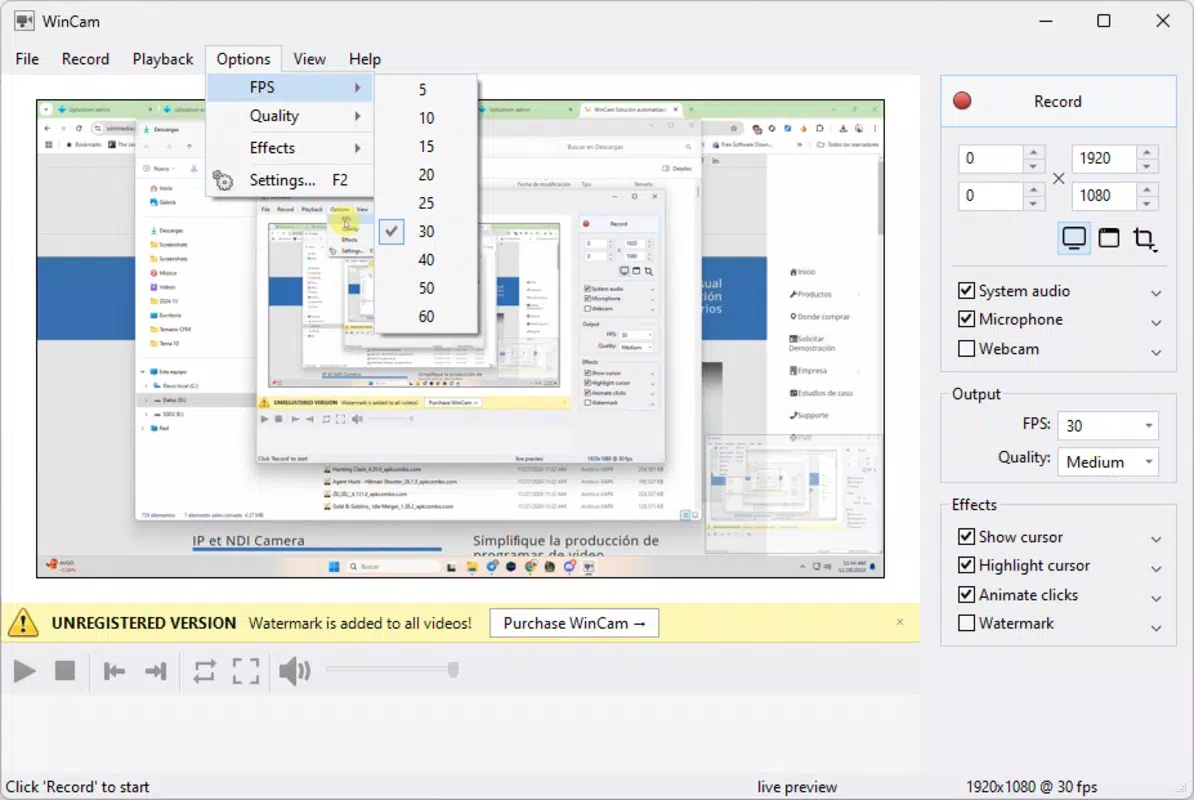The image size is (1194, 800).
Task: Expand Animate clicks options chevron
Action: pos(1156,598)
